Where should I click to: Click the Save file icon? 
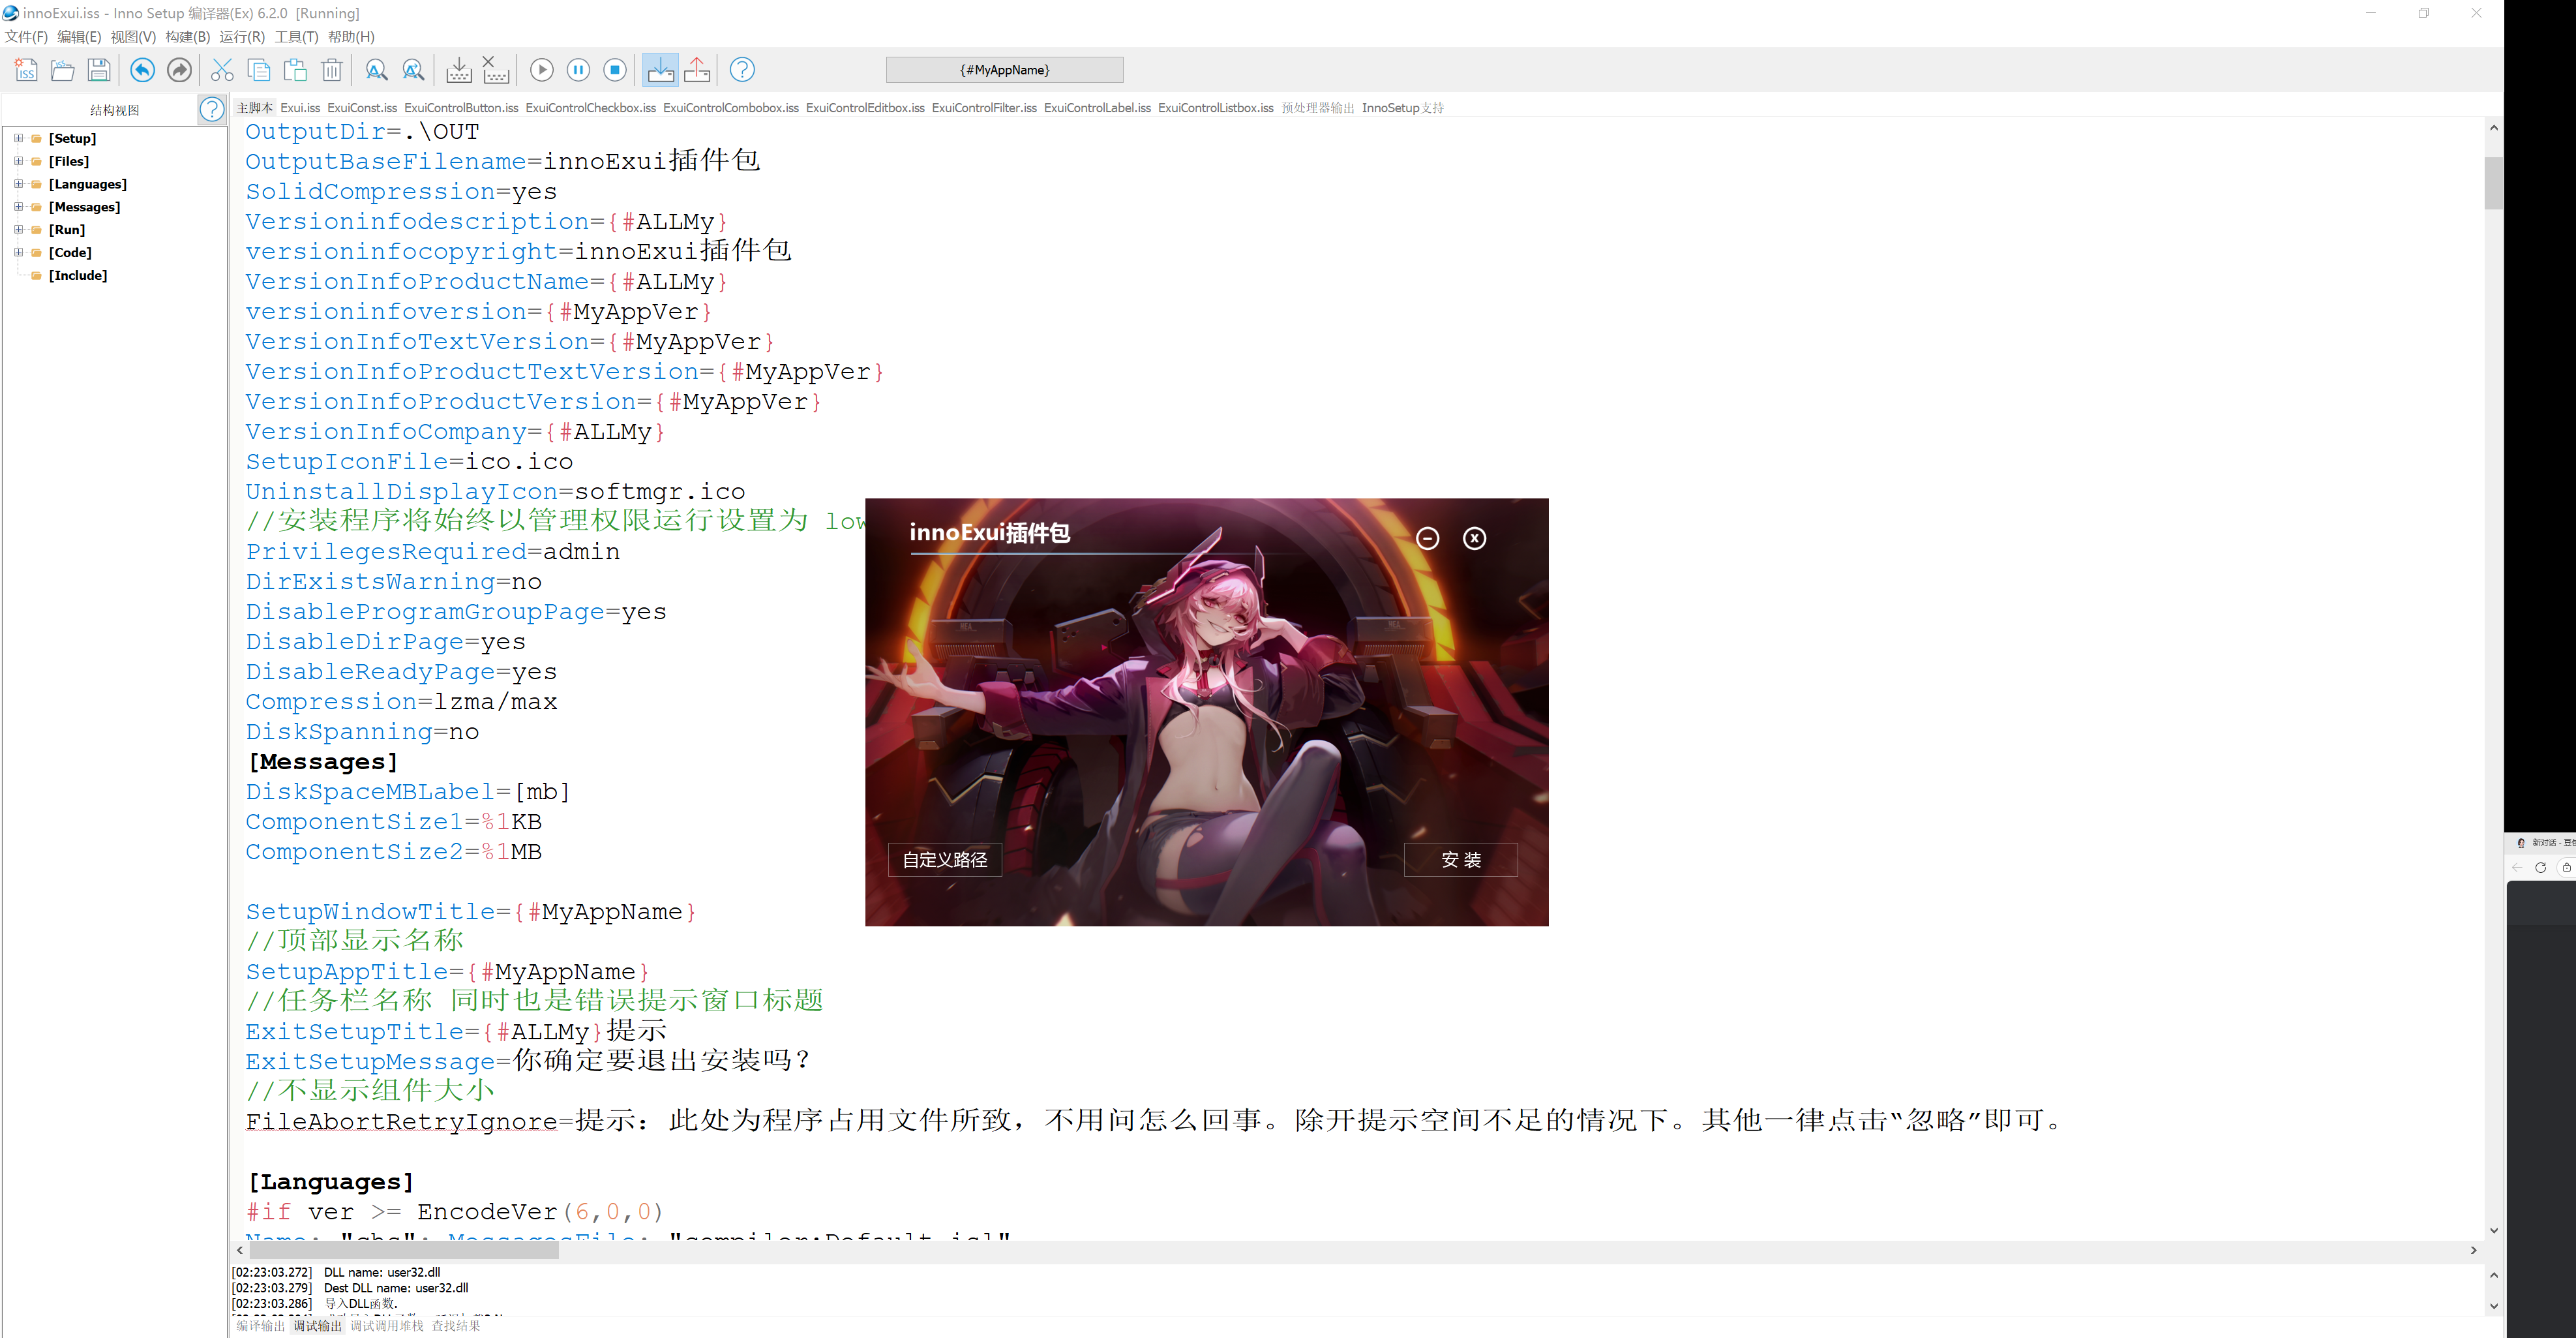(x=99, y=70)
